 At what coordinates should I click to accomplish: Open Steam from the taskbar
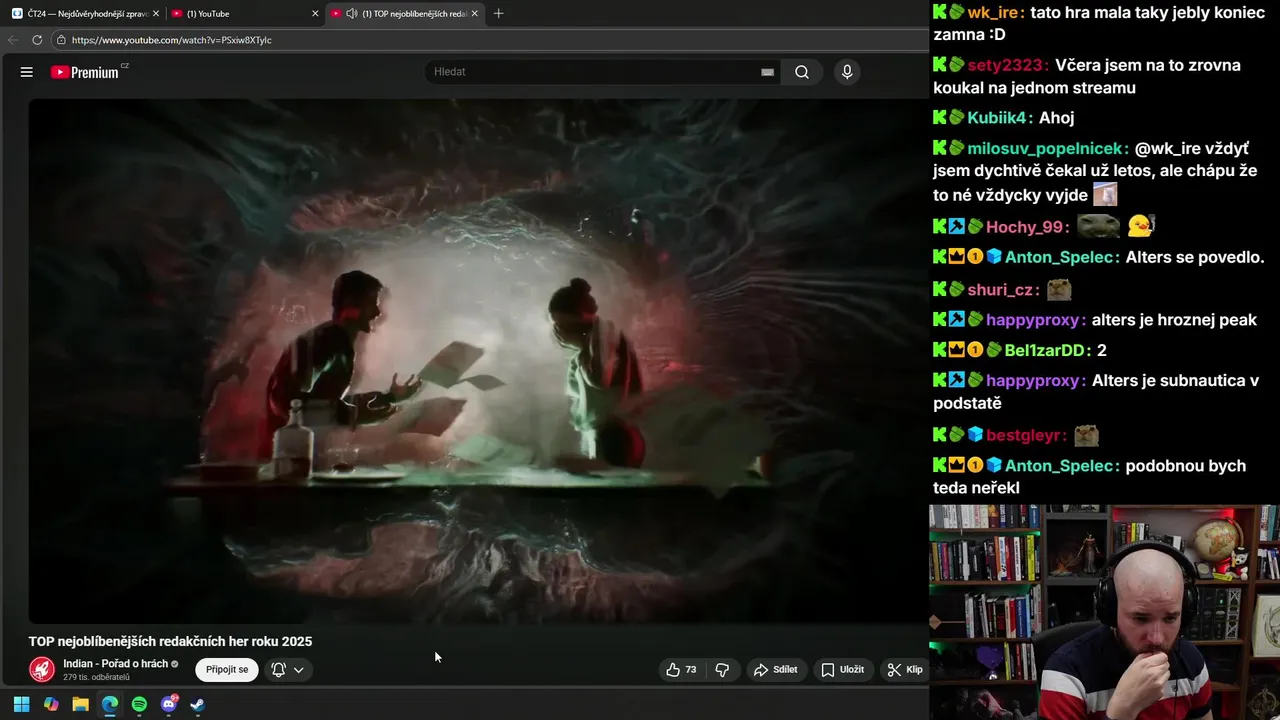(198, 704)
